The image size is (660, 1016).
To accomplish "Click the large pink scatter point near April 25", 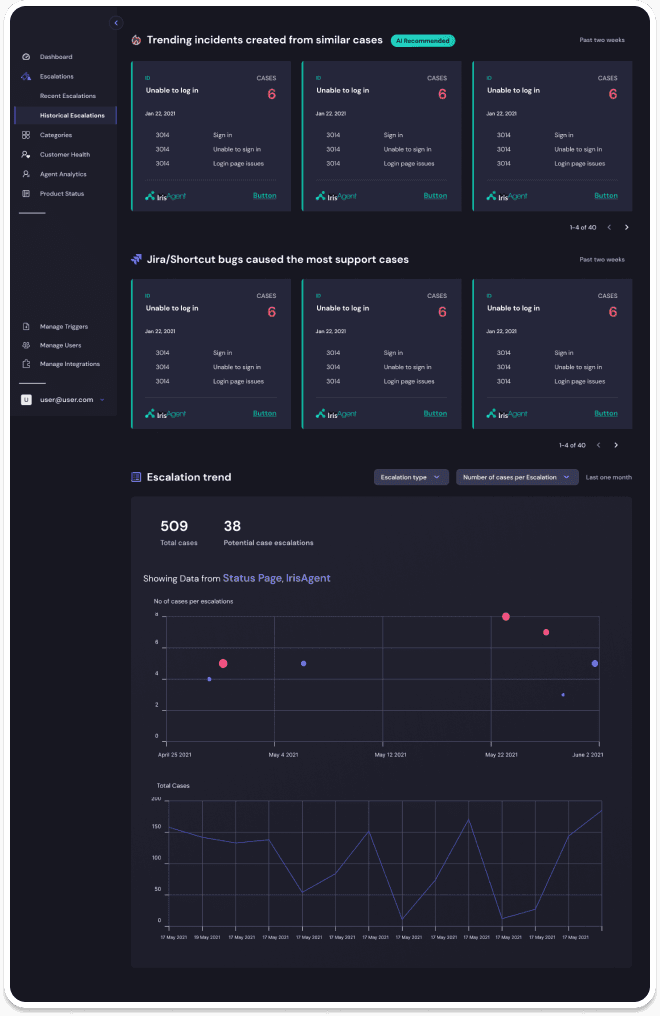I will pyautogui.click(x=223, y=664).
